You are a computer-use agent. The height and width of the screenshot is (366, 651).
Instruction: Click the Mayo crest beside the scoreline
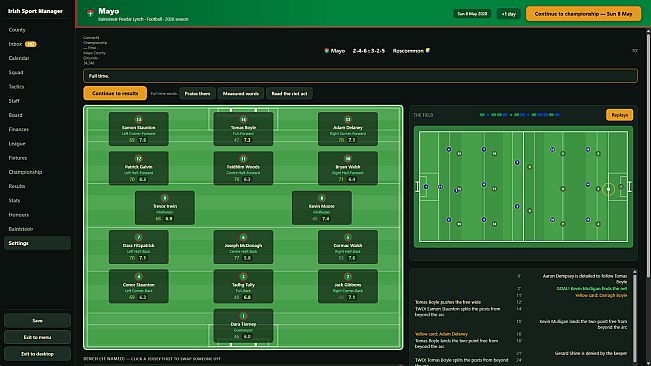326,51
